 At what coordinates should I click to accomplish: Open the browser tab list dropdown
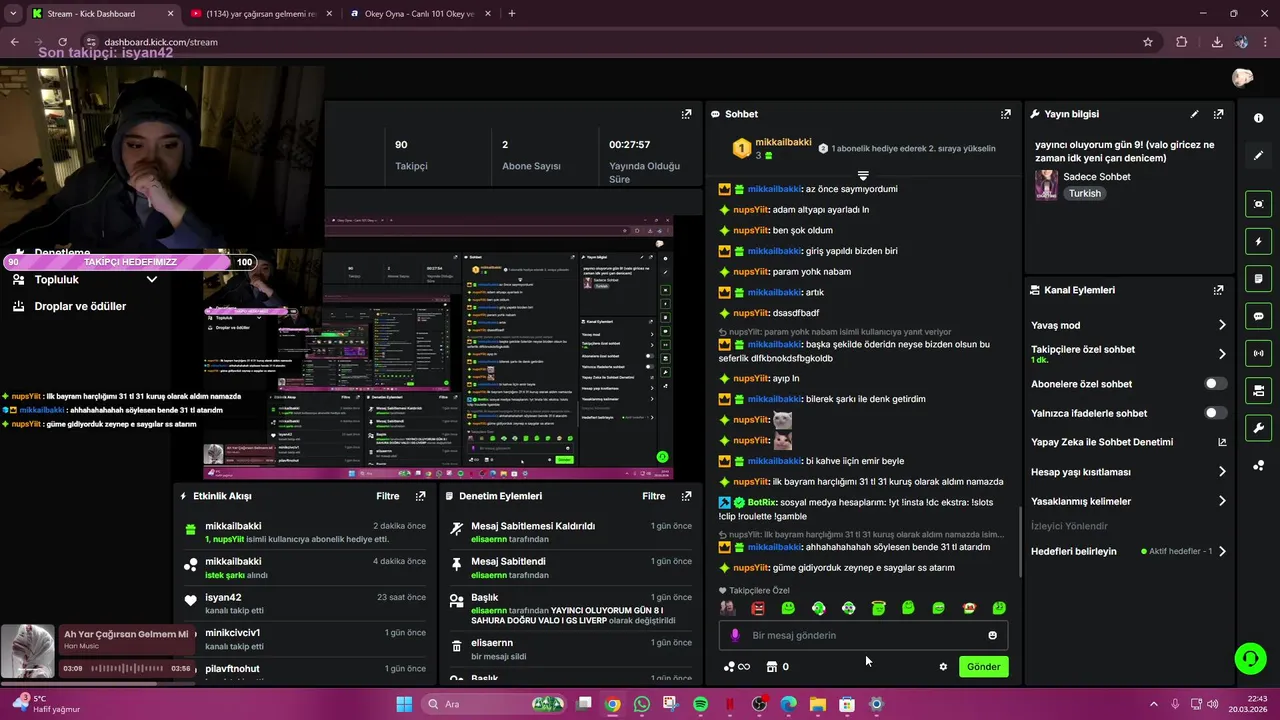point(13,14)
